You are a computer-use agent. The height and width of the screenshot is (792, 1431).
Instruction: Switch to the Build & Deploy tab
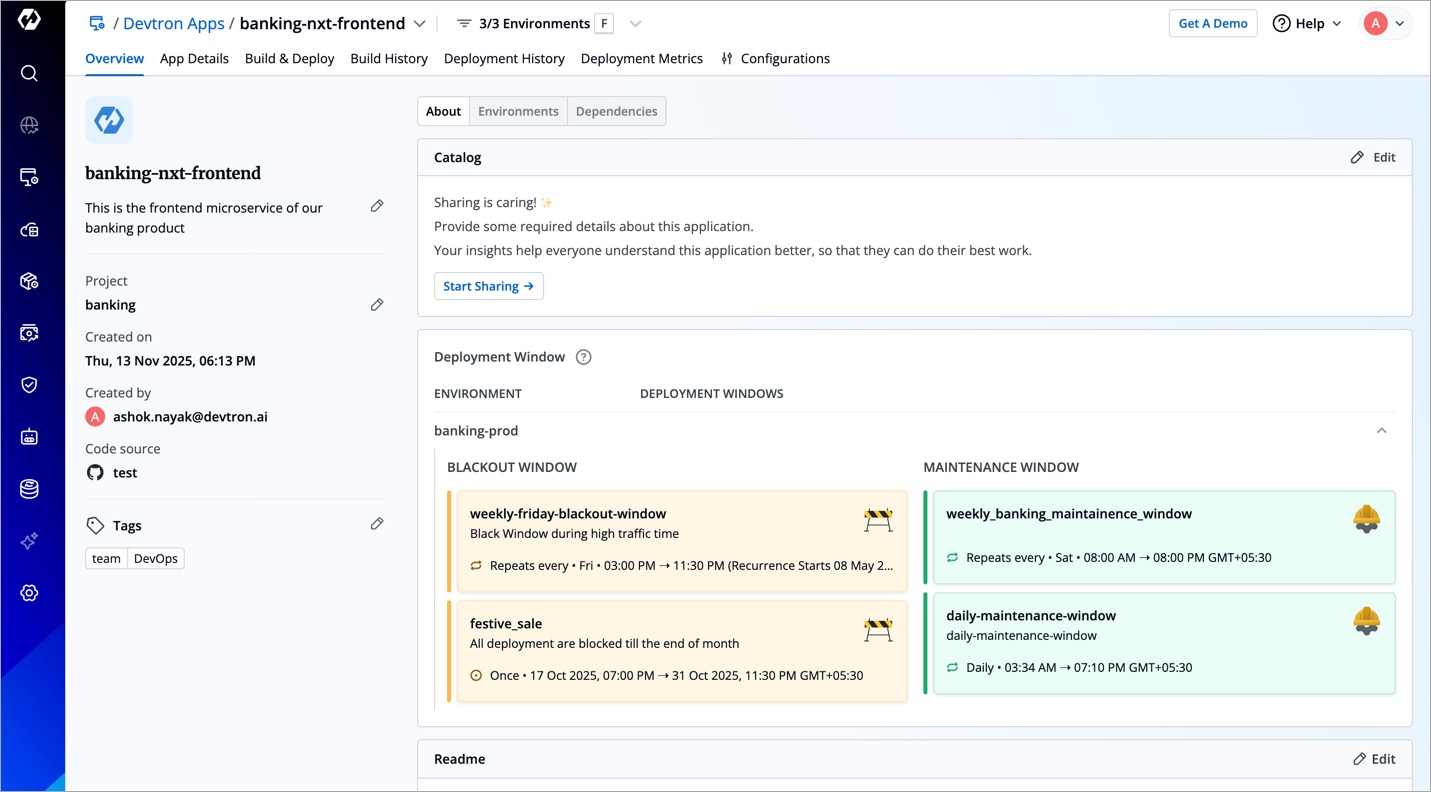tap(289, 59)
